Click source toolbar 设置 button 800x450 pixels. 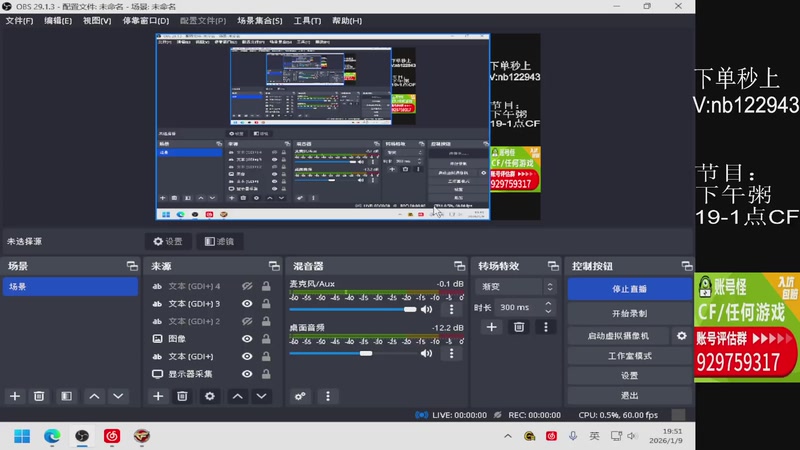(168, 241)
